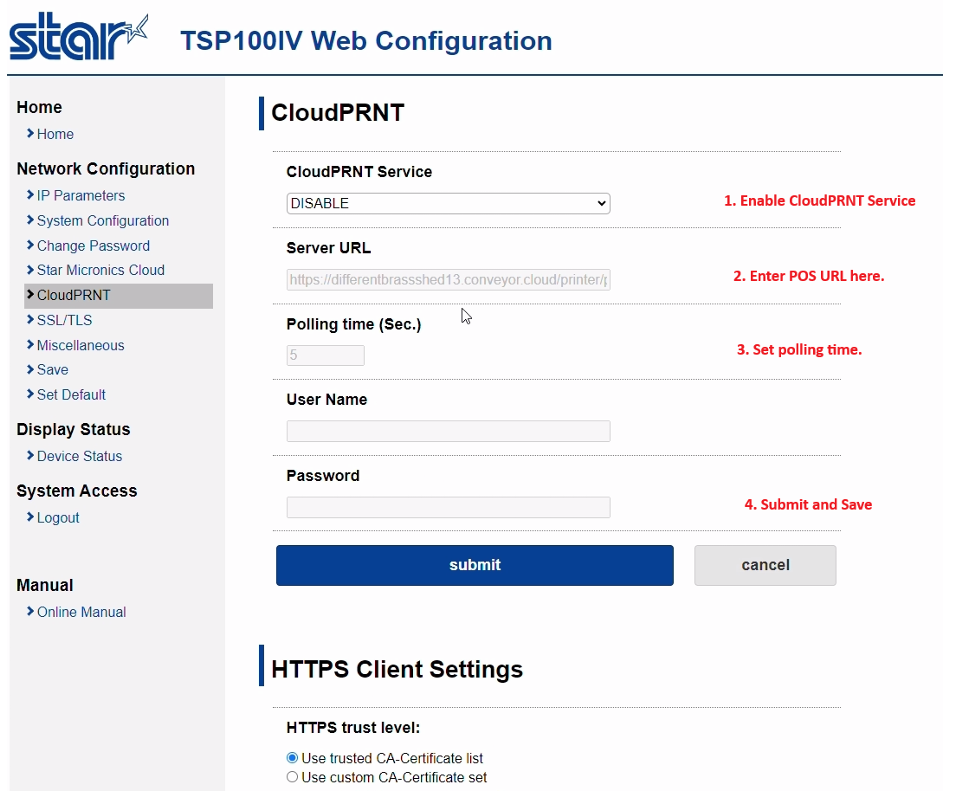Click the Polling time field
This screenshot has height=799, width=979.
325,355
